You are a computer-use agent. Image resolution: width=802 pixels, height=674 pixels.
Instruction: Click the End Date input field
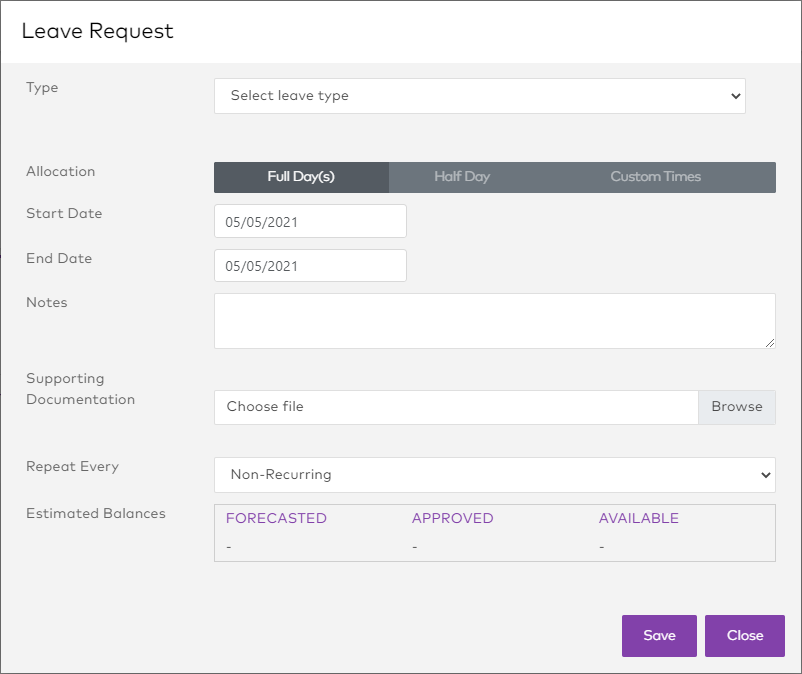point(310,266)
